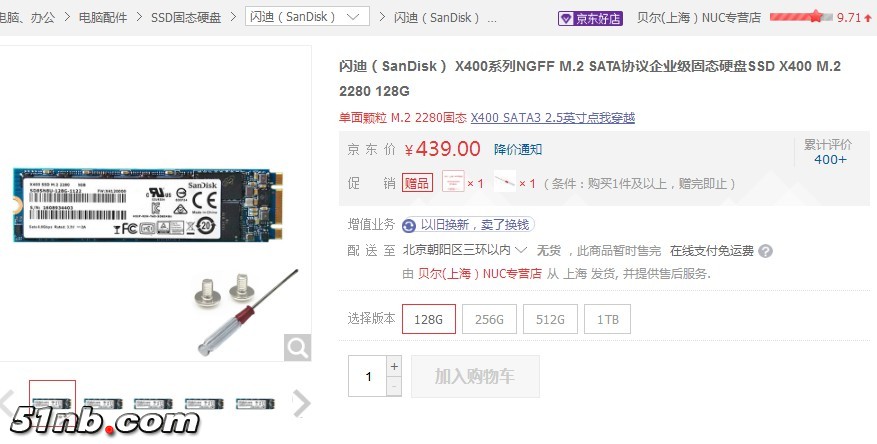Open the 闪迪 (SanDisk) brand dropdown

(307, 16)
